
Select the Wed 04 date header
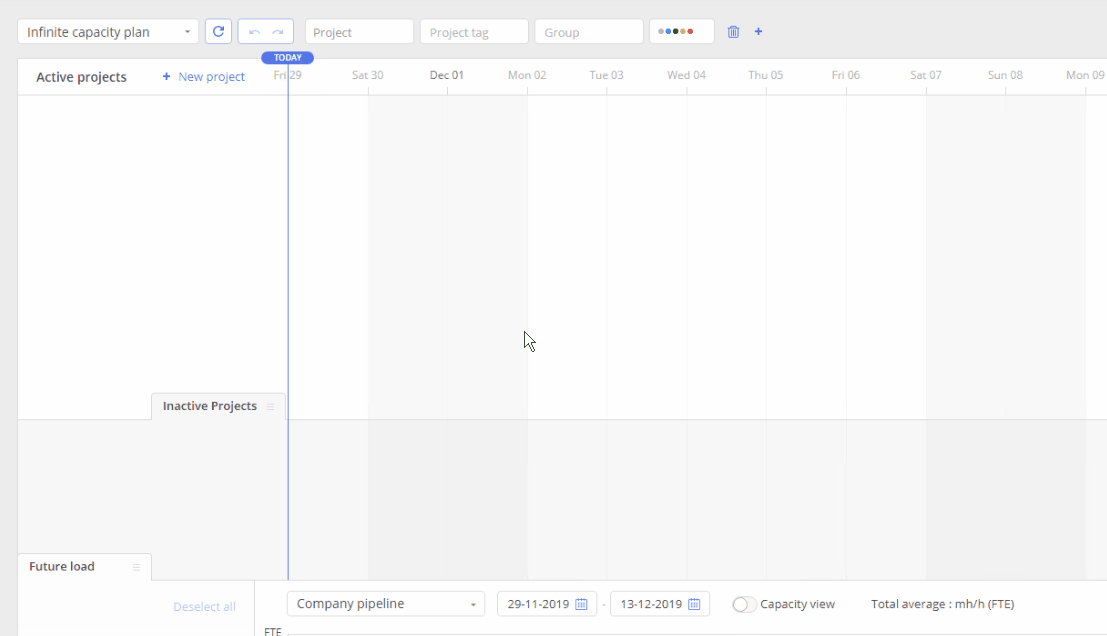686,75
